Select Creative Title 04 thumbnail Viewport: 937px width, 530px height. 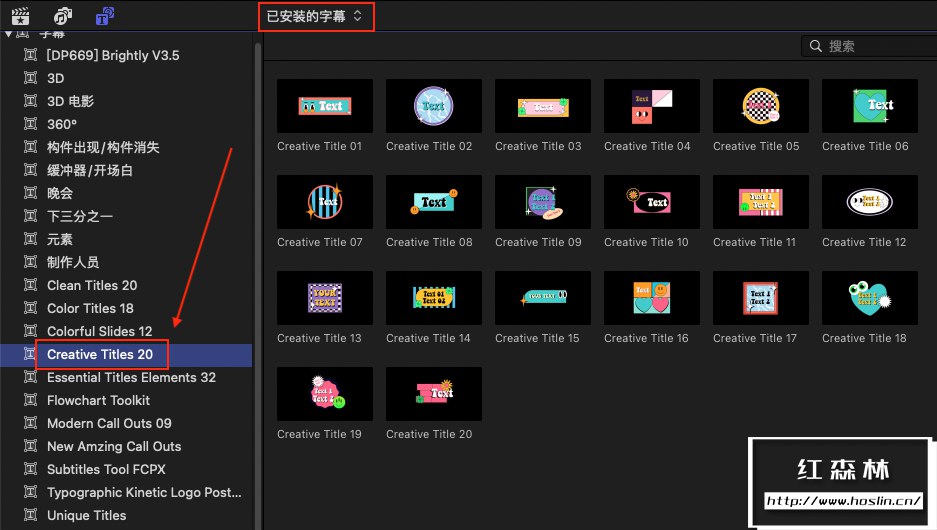click(652, 106)
